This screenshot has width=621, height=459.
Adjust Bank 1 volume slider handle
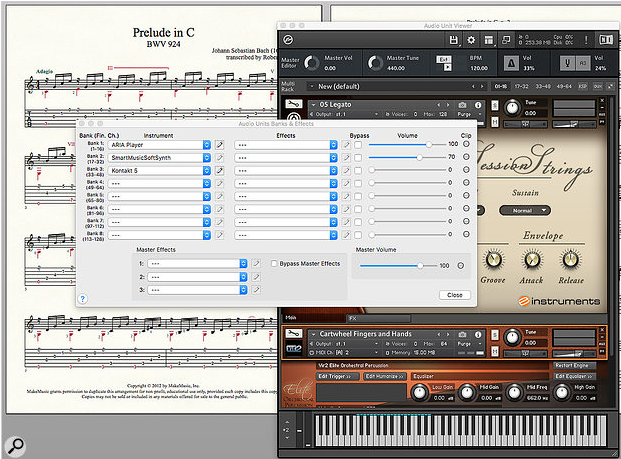point(429,145)
